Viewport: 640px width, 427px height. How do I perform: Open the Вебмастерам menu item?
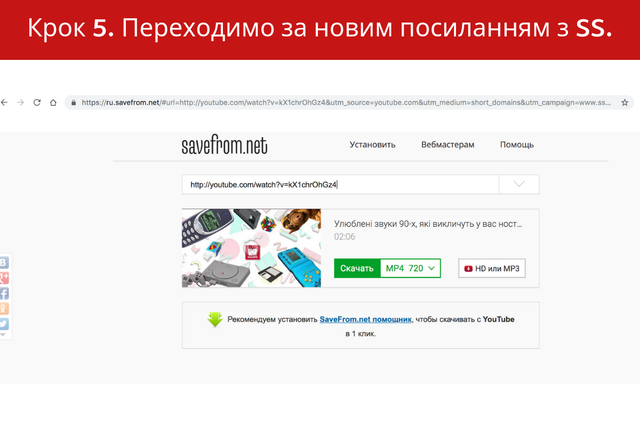(x=447, y=144)
